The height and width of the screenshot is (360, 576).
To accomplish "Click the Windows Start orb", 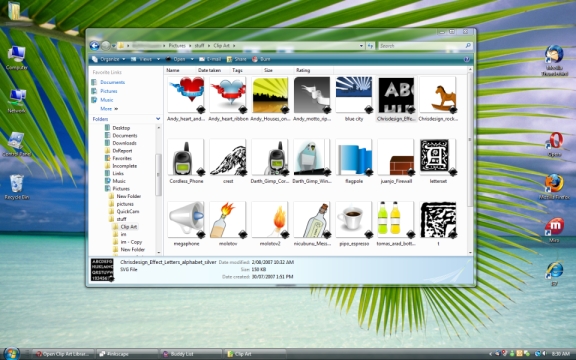I will coord(11,353).
